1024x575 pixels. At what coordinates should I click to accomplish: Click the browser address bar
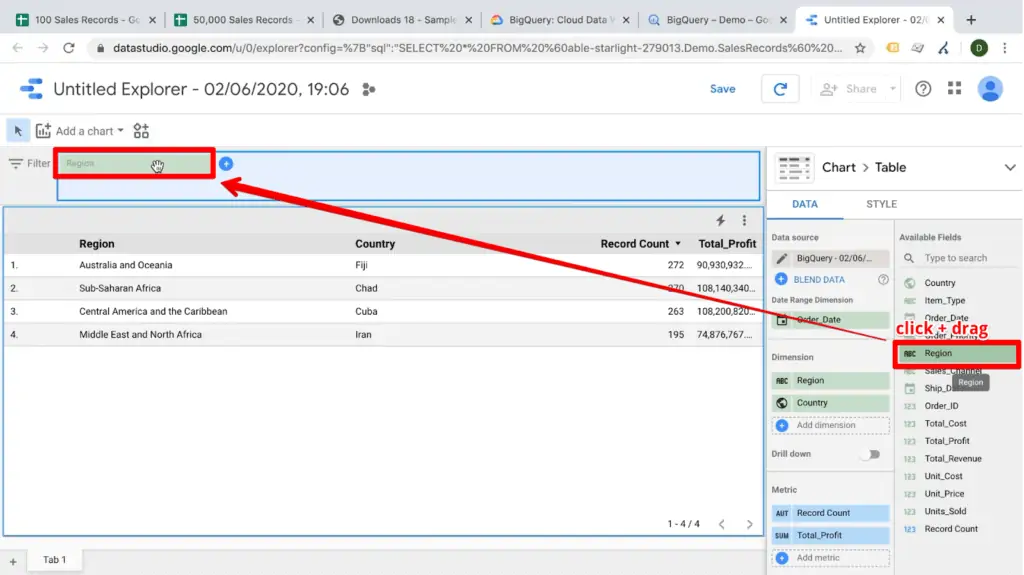[x=477, y=48]
